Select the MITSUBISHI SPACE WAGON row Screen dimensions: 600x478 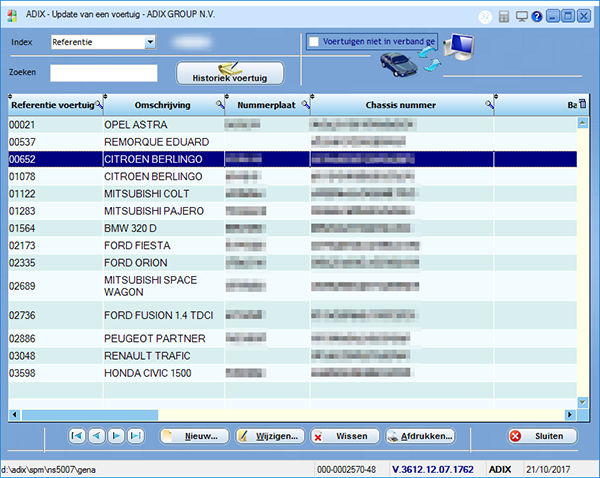pyautogui.click(x=292, y=286)
